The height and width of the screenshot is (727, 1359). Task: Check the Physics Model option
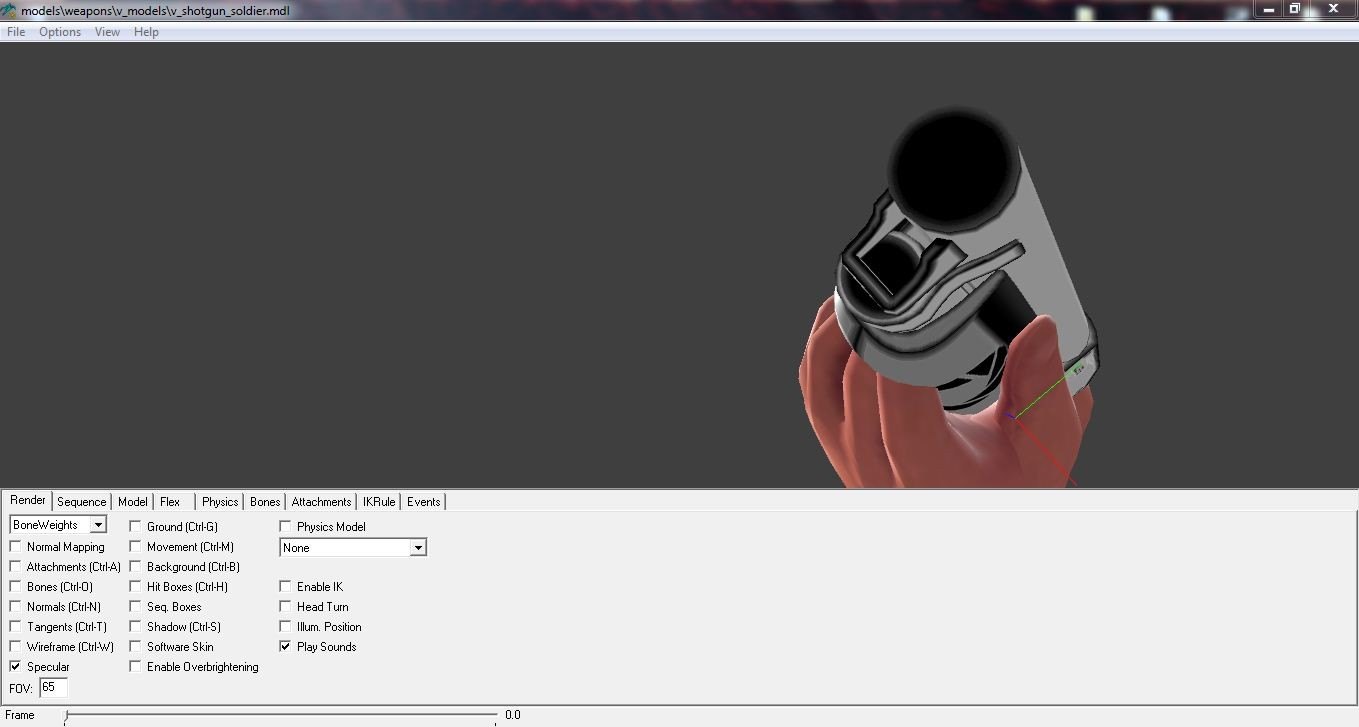click(x=285, y=527)
